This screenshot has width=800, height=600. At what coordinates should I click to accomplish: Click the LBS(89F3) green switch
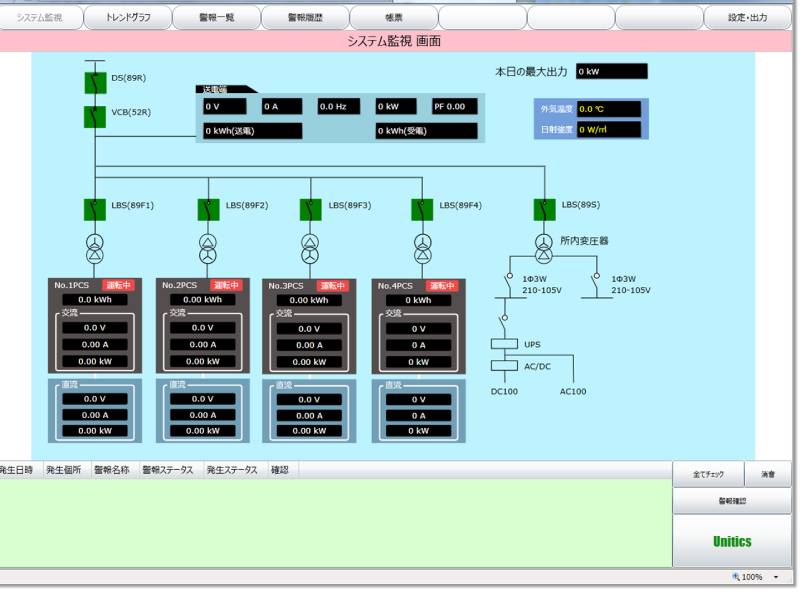pos(311,209)
